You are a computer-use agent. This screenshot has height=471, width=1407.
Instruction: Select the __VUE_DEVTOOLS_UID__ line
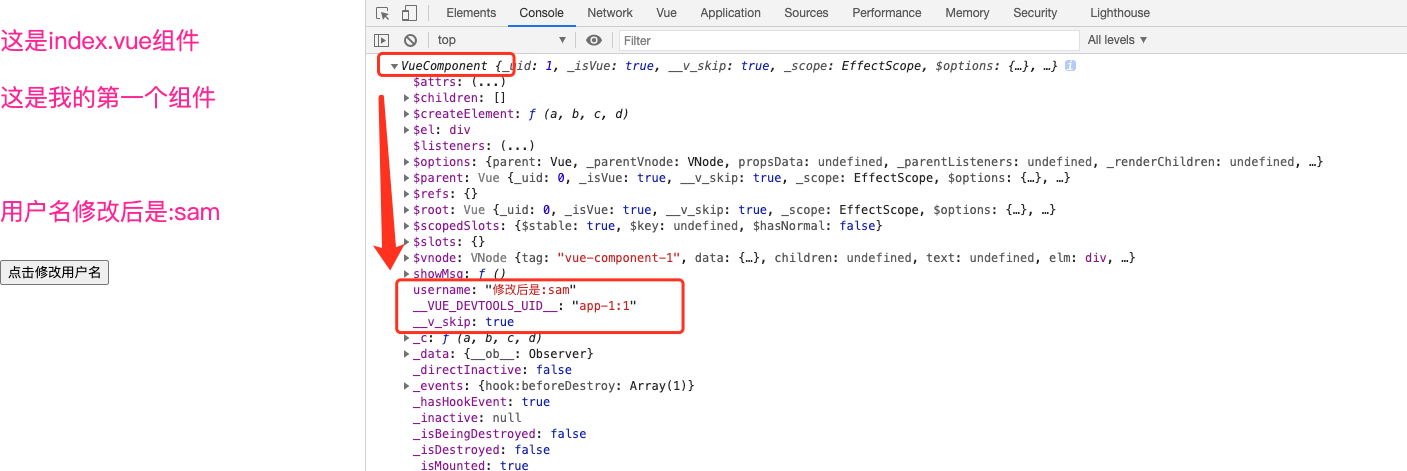coord(524,306)
